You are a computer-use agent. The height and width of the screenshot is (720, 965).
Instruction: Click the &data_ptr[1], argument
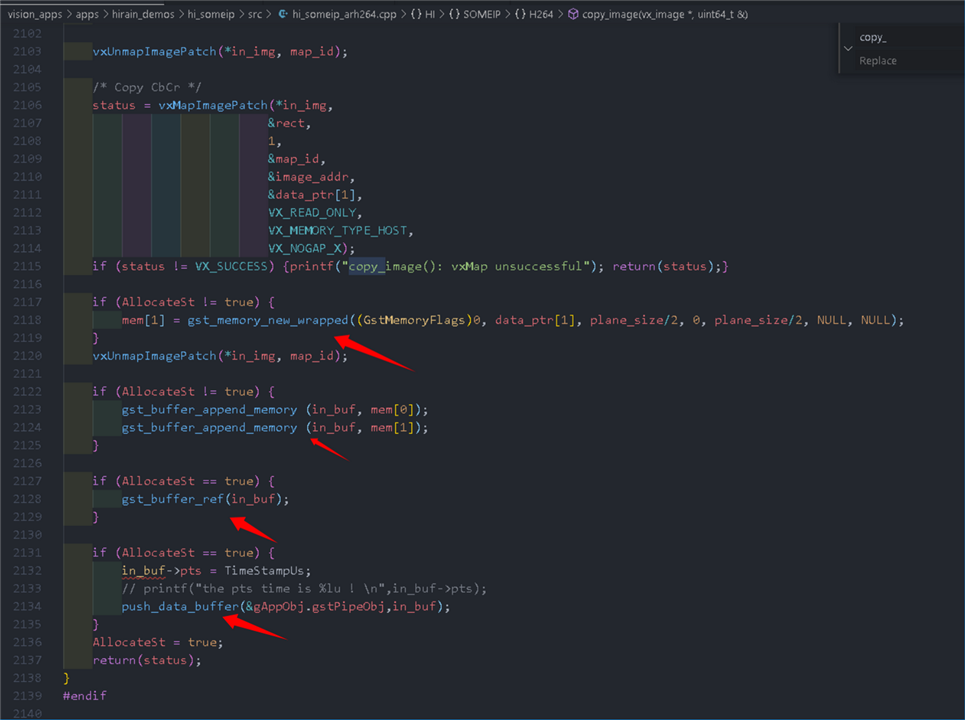pyautogui.click(x=315, y=194)
